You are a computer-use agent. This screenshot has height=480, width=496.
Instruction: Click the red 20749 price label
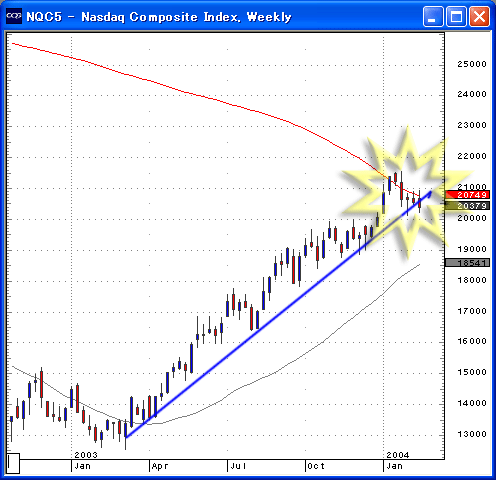click(x=467, y=195)
